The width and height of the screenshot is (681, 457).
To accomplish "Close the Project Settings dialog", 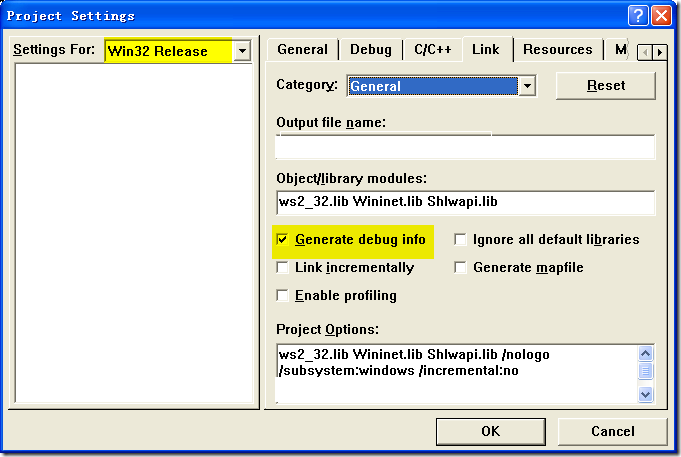I will (661, 16).
